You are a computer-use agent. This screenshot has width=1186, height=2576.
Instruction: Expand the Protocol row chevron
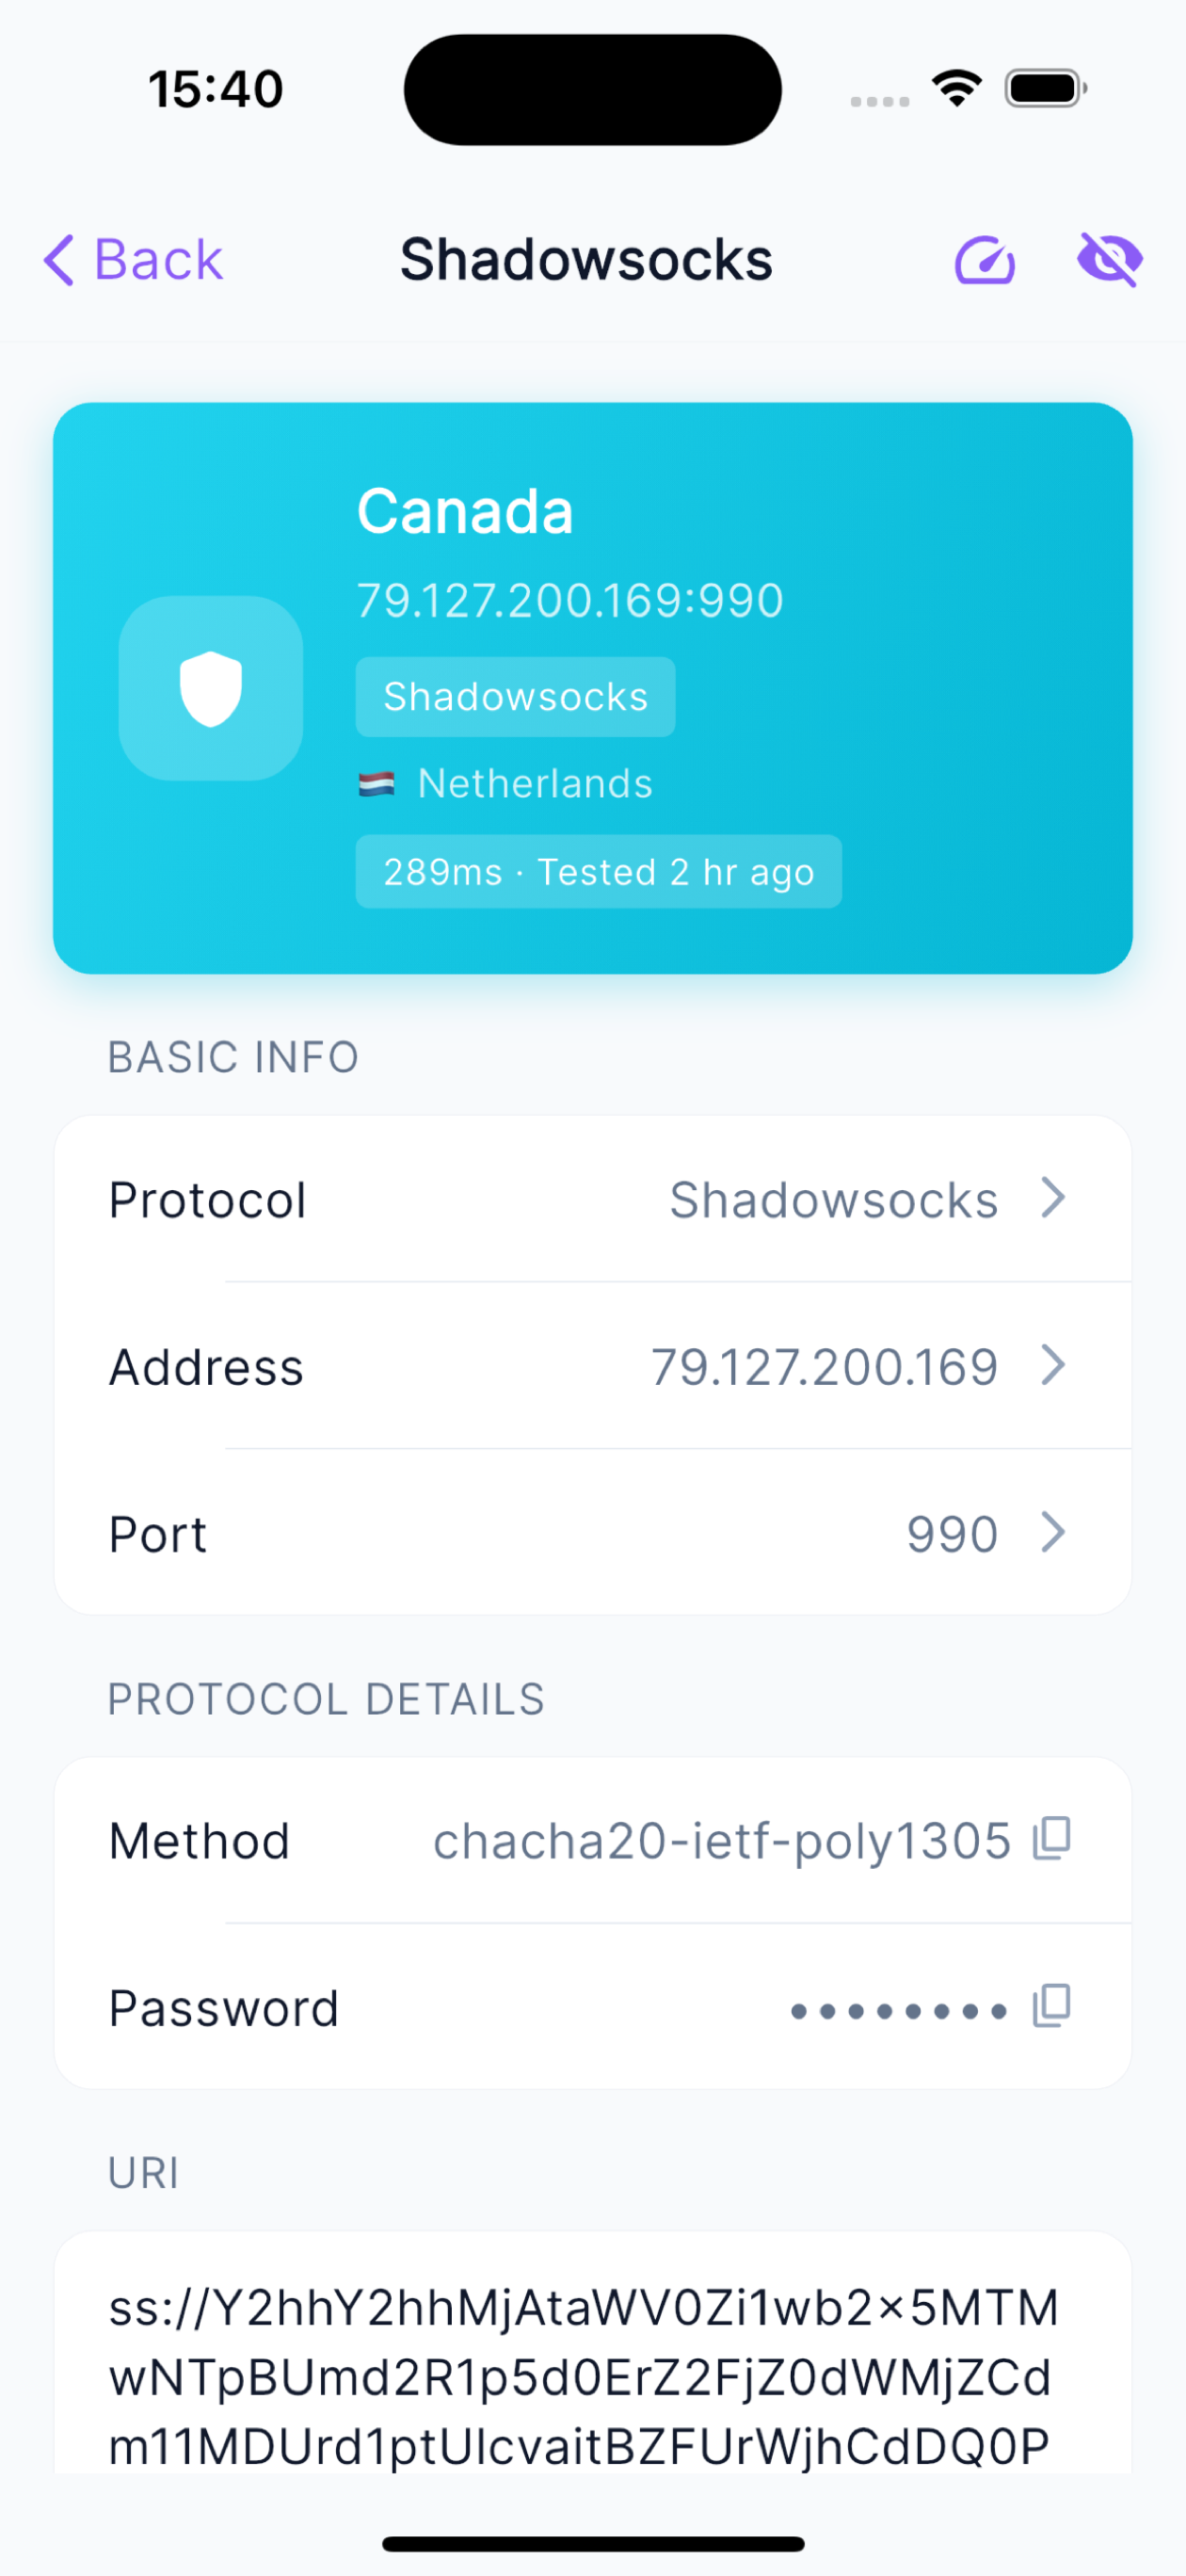click(1053, 1198)
